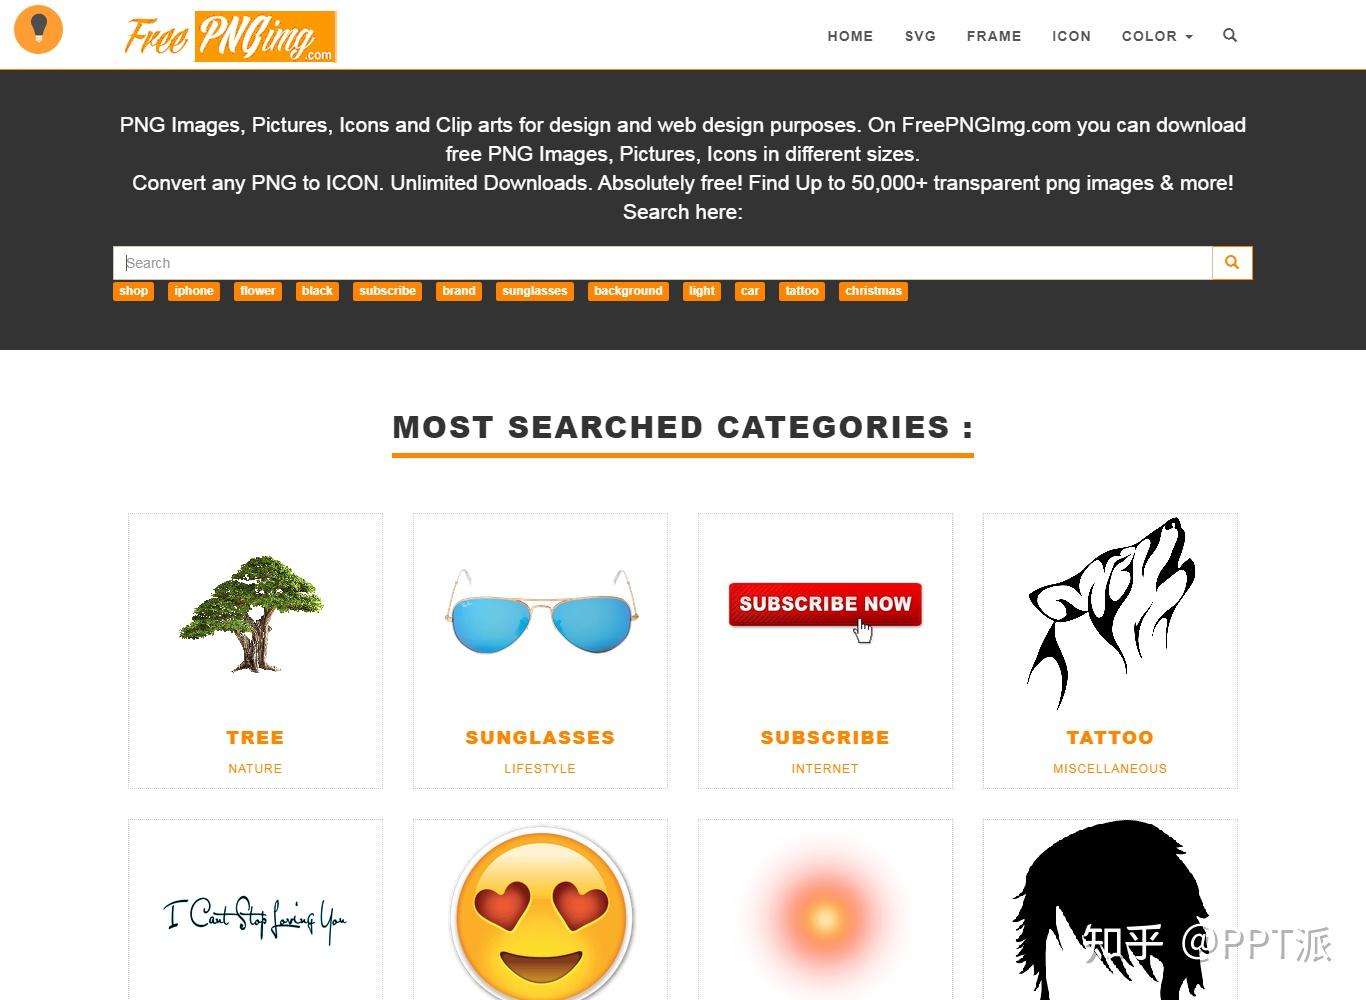
Task: Open the blue sunglasses image
Action: [x=541, y=611]
